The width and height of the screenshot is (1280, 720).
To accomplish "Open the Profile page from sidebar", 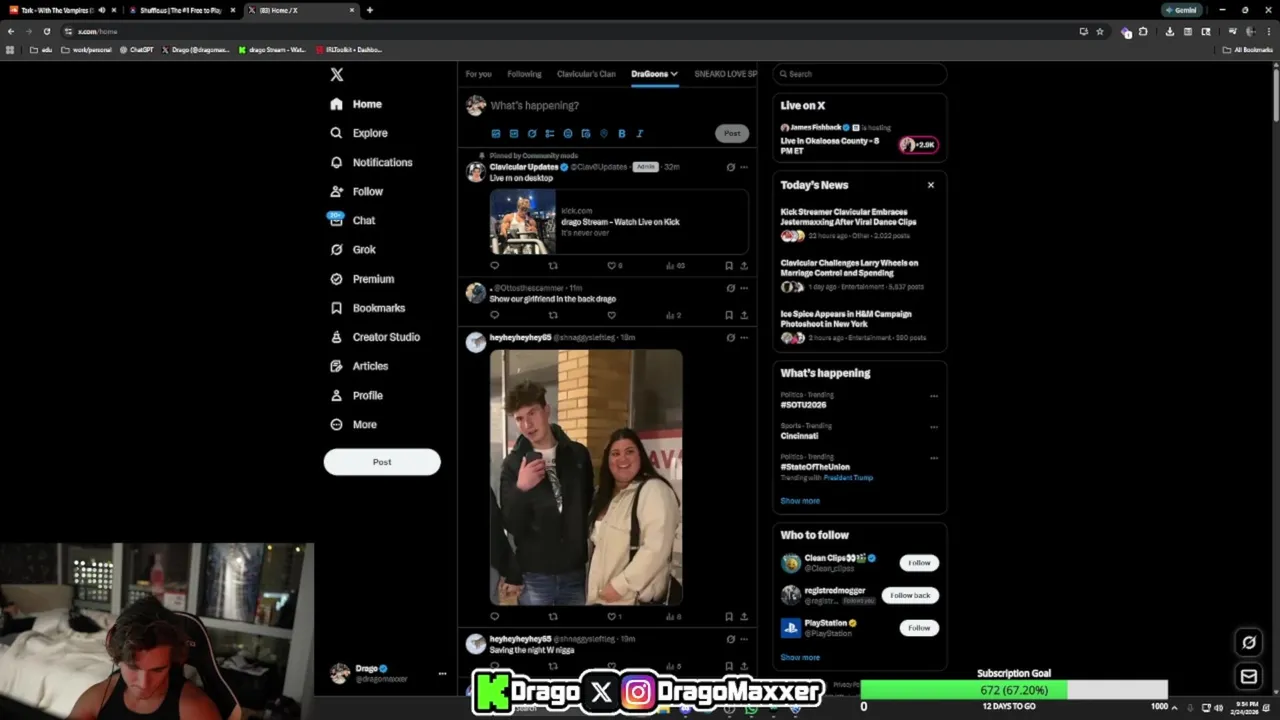I will 357,395.
